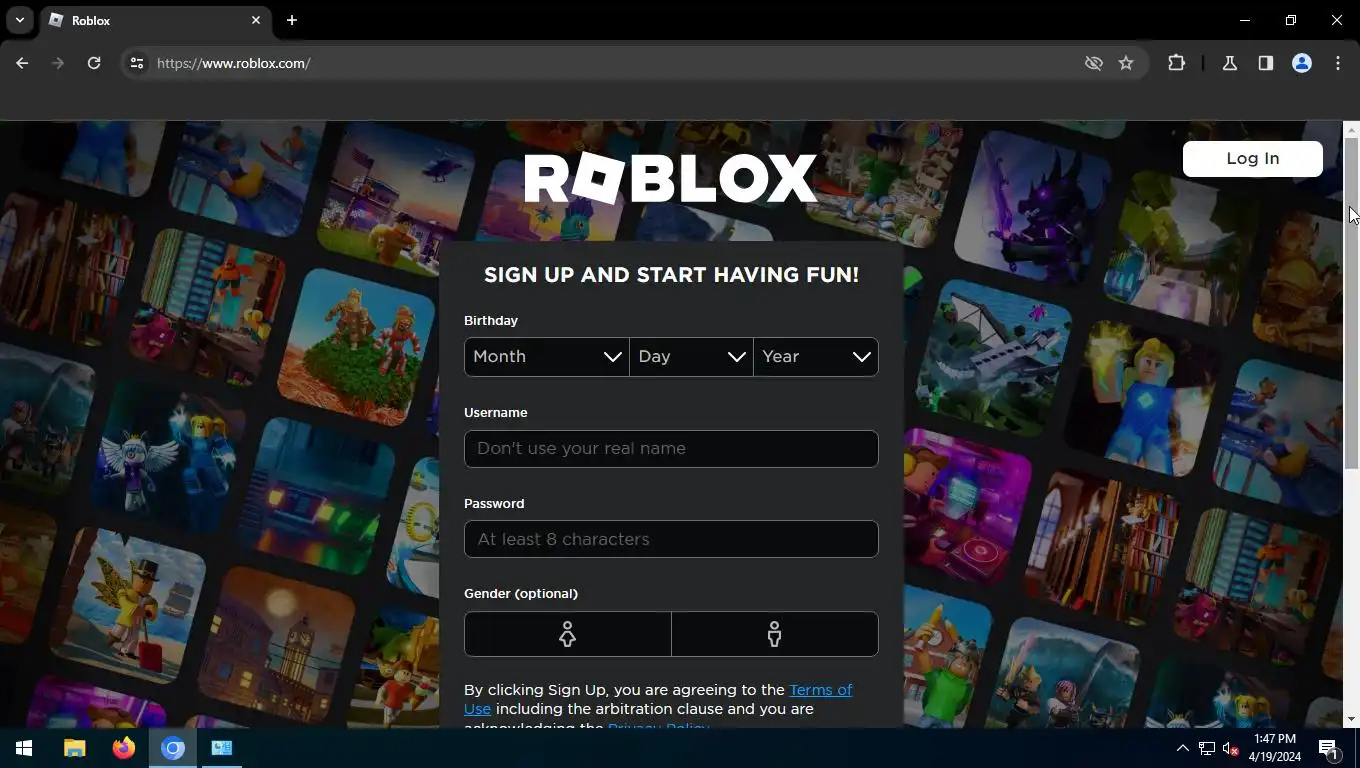This screenshot has width=1360, height=768.
Task: Open the Chrome profile avatar
Action: coord(1302,63)
